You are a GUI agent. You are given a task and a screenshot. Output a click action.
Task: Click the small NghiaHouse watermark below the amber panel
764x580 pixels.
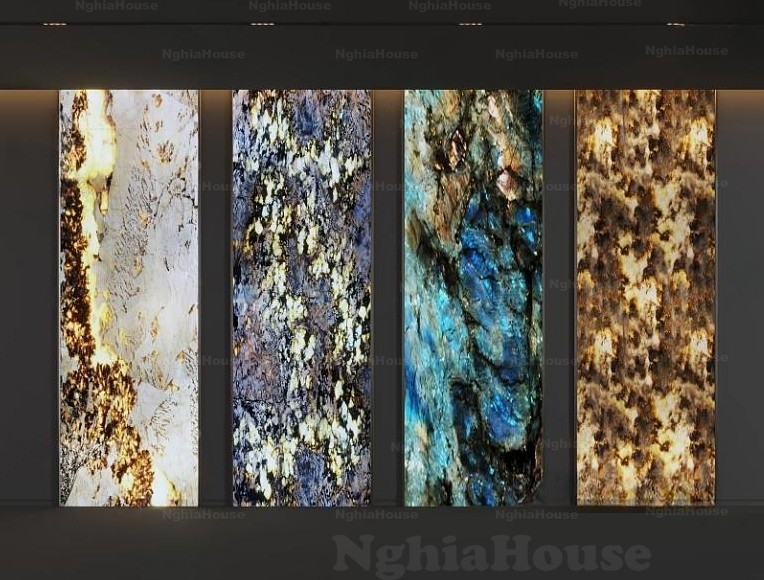pyautogui.click(x=686, y=512)
